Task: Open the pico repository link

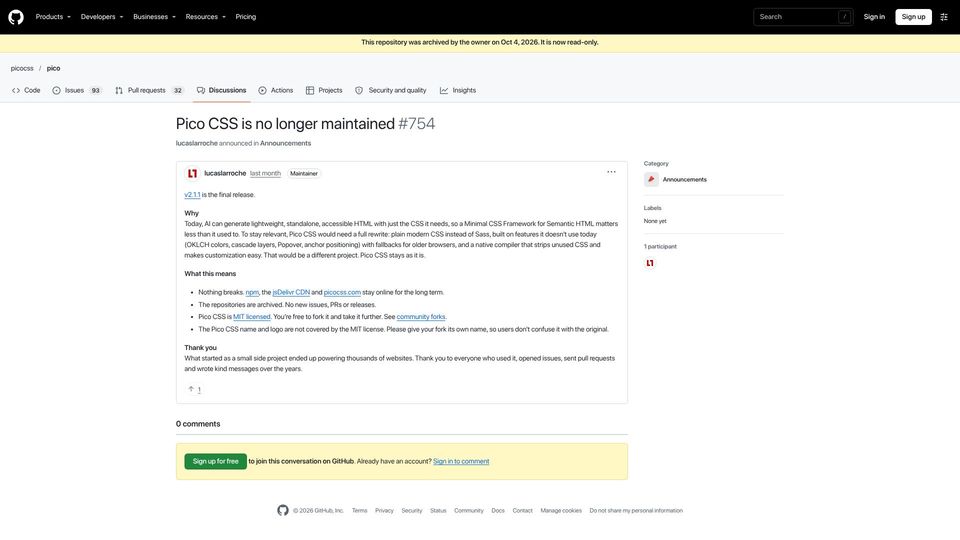Action: tap(53, 68)
